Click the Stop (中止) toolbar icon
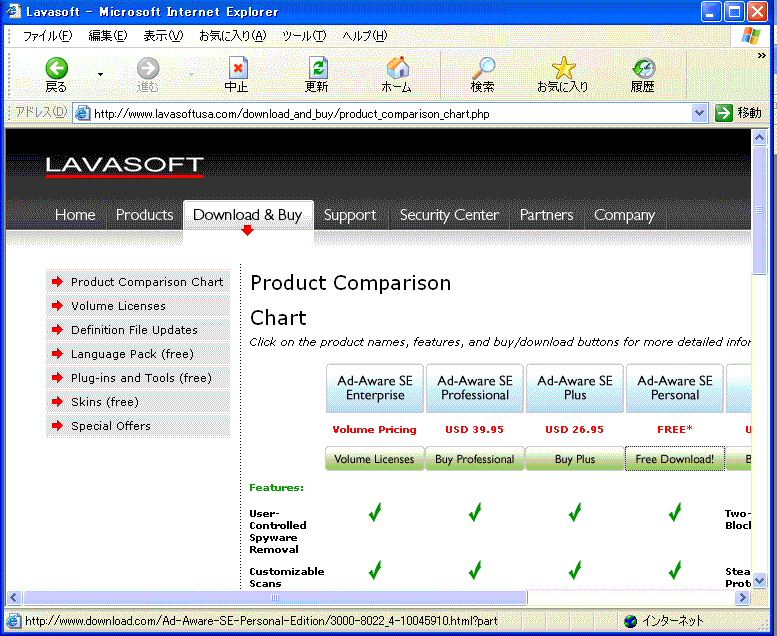The height and width of the screenshot is (636, 777). coord(237,74)
